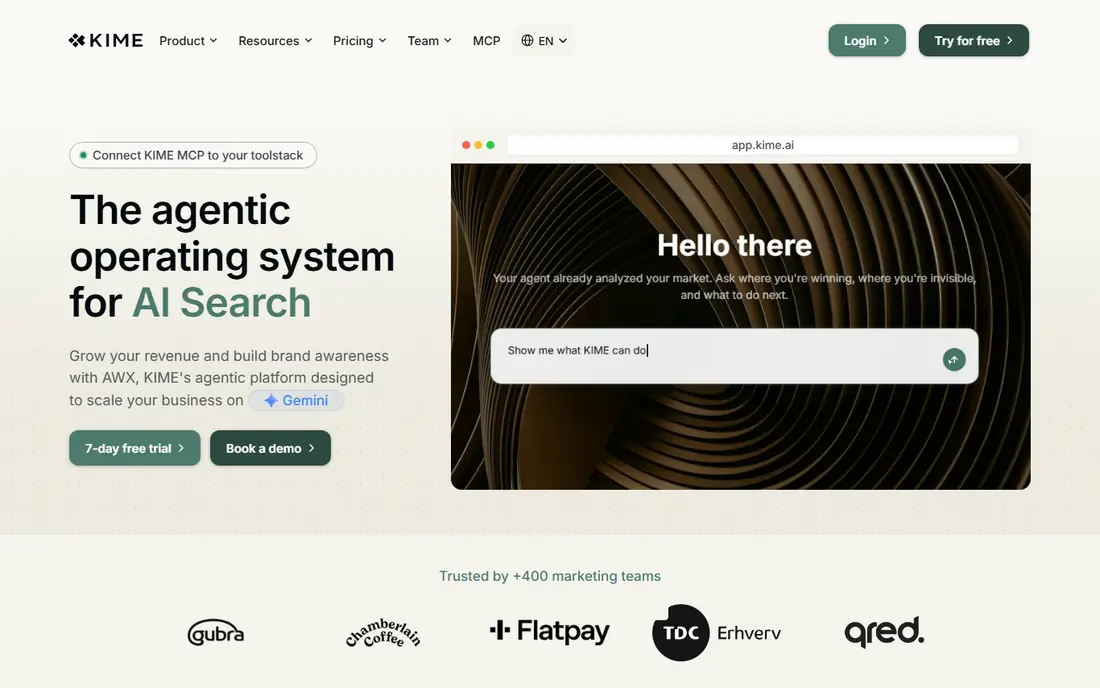This screenshot has width=1100, height=688.
Task: Click the AI Search headline text
Action: click(x=222, y=303)
